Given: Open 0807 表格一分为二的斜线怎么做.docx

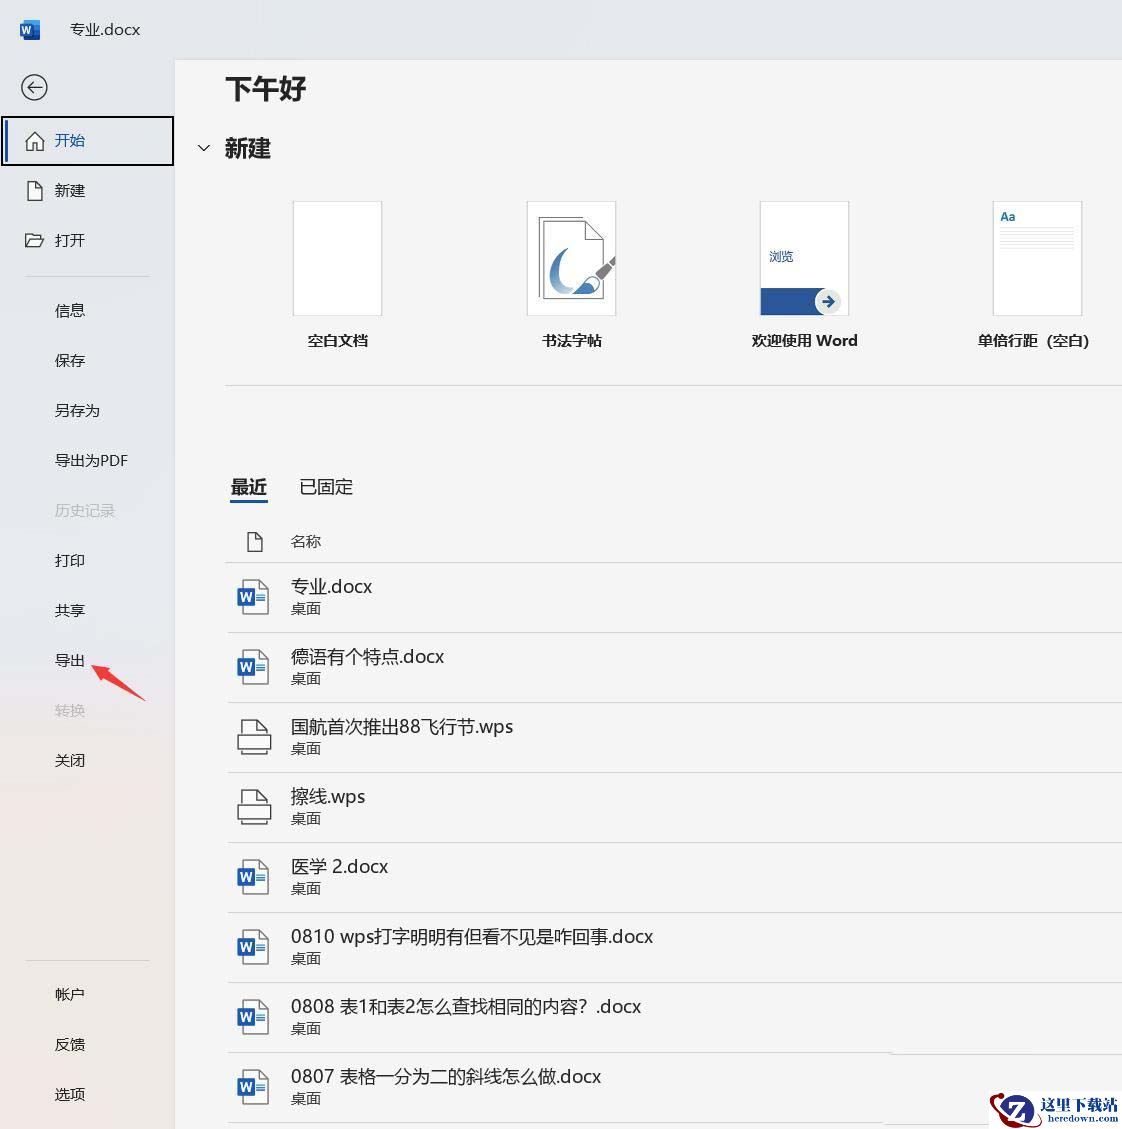Looking at the screenshot, I should pos(674,1087).
